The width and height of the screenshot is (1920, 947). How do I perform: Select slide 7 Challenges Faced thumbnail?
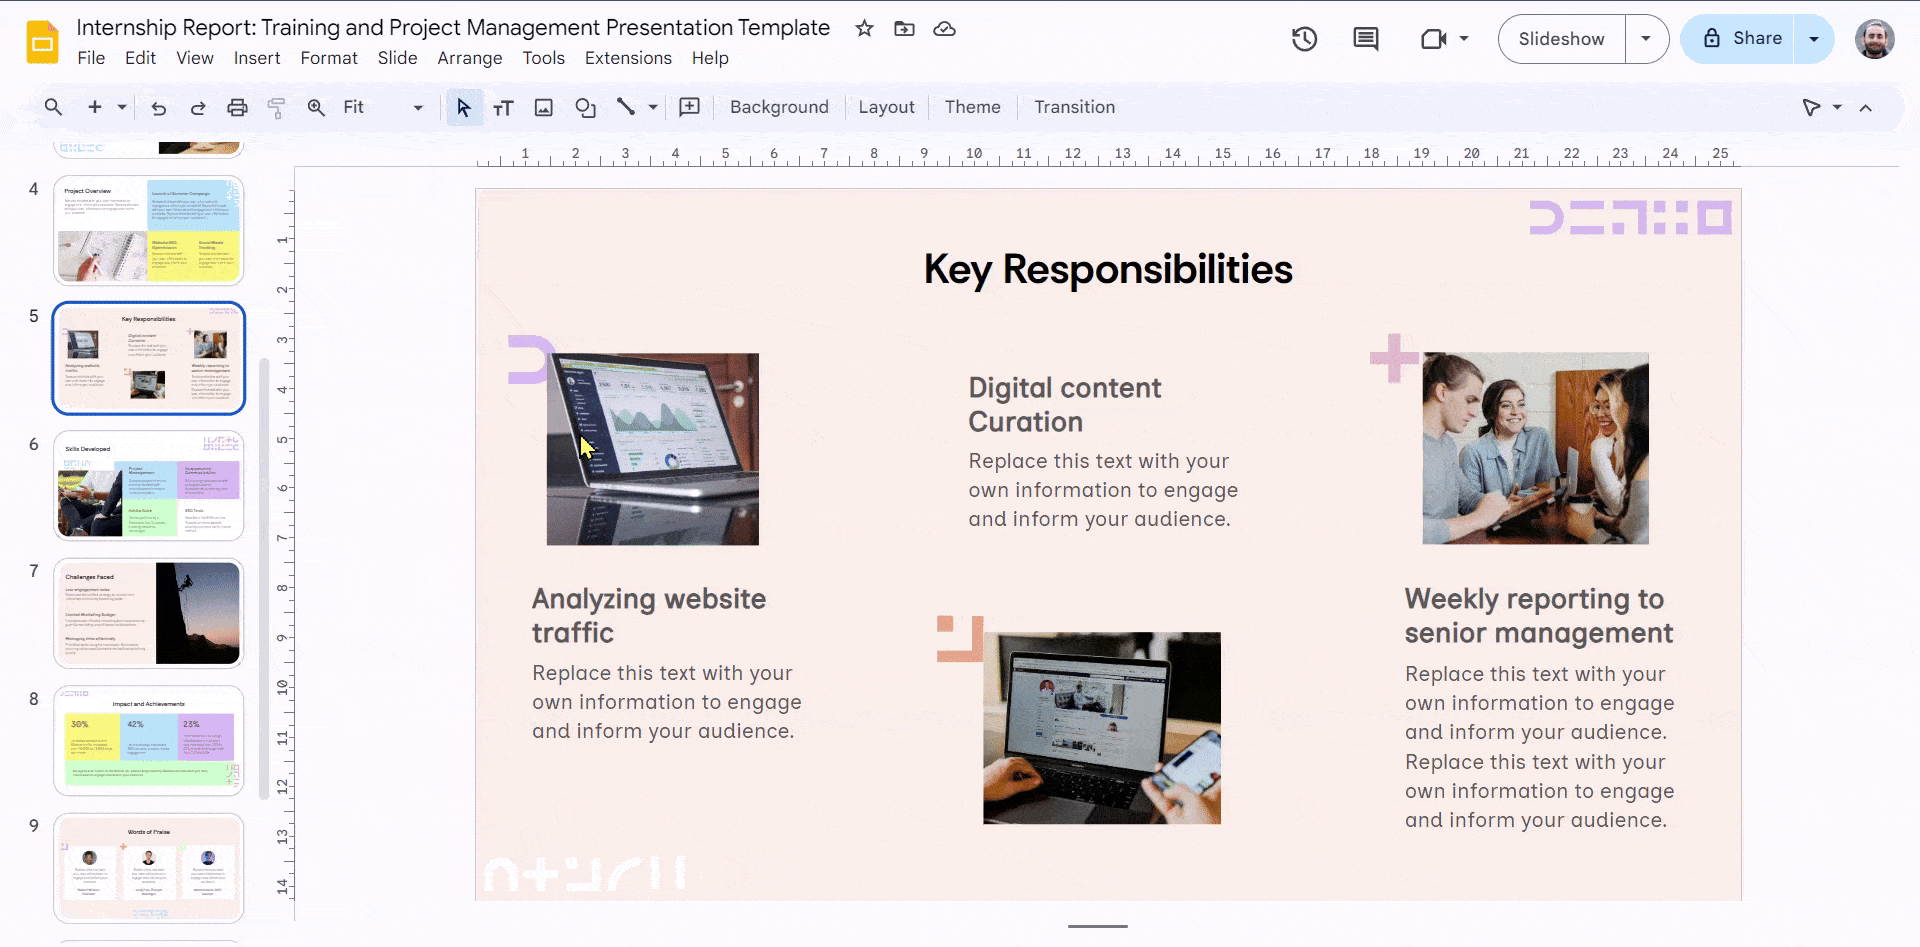click(x=148, y=613)
